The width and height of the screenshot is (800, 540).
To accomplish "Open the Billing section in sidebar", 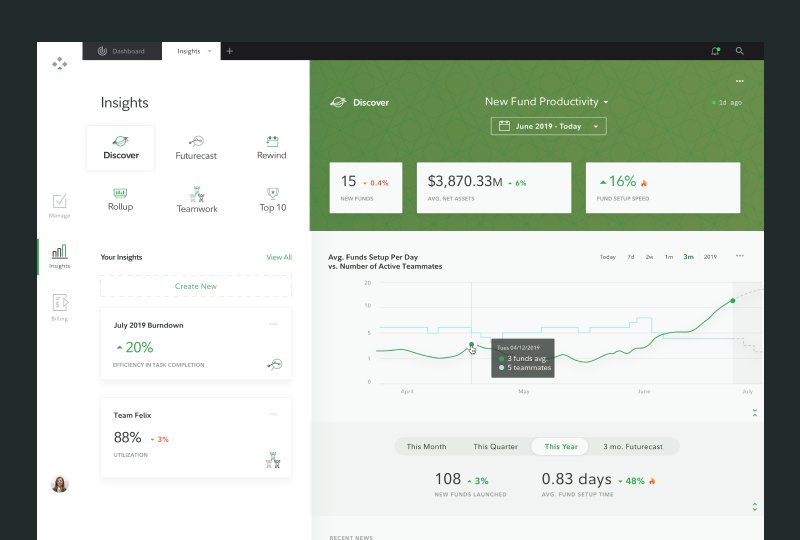I will pyautogui.click(x=60, y=307).
